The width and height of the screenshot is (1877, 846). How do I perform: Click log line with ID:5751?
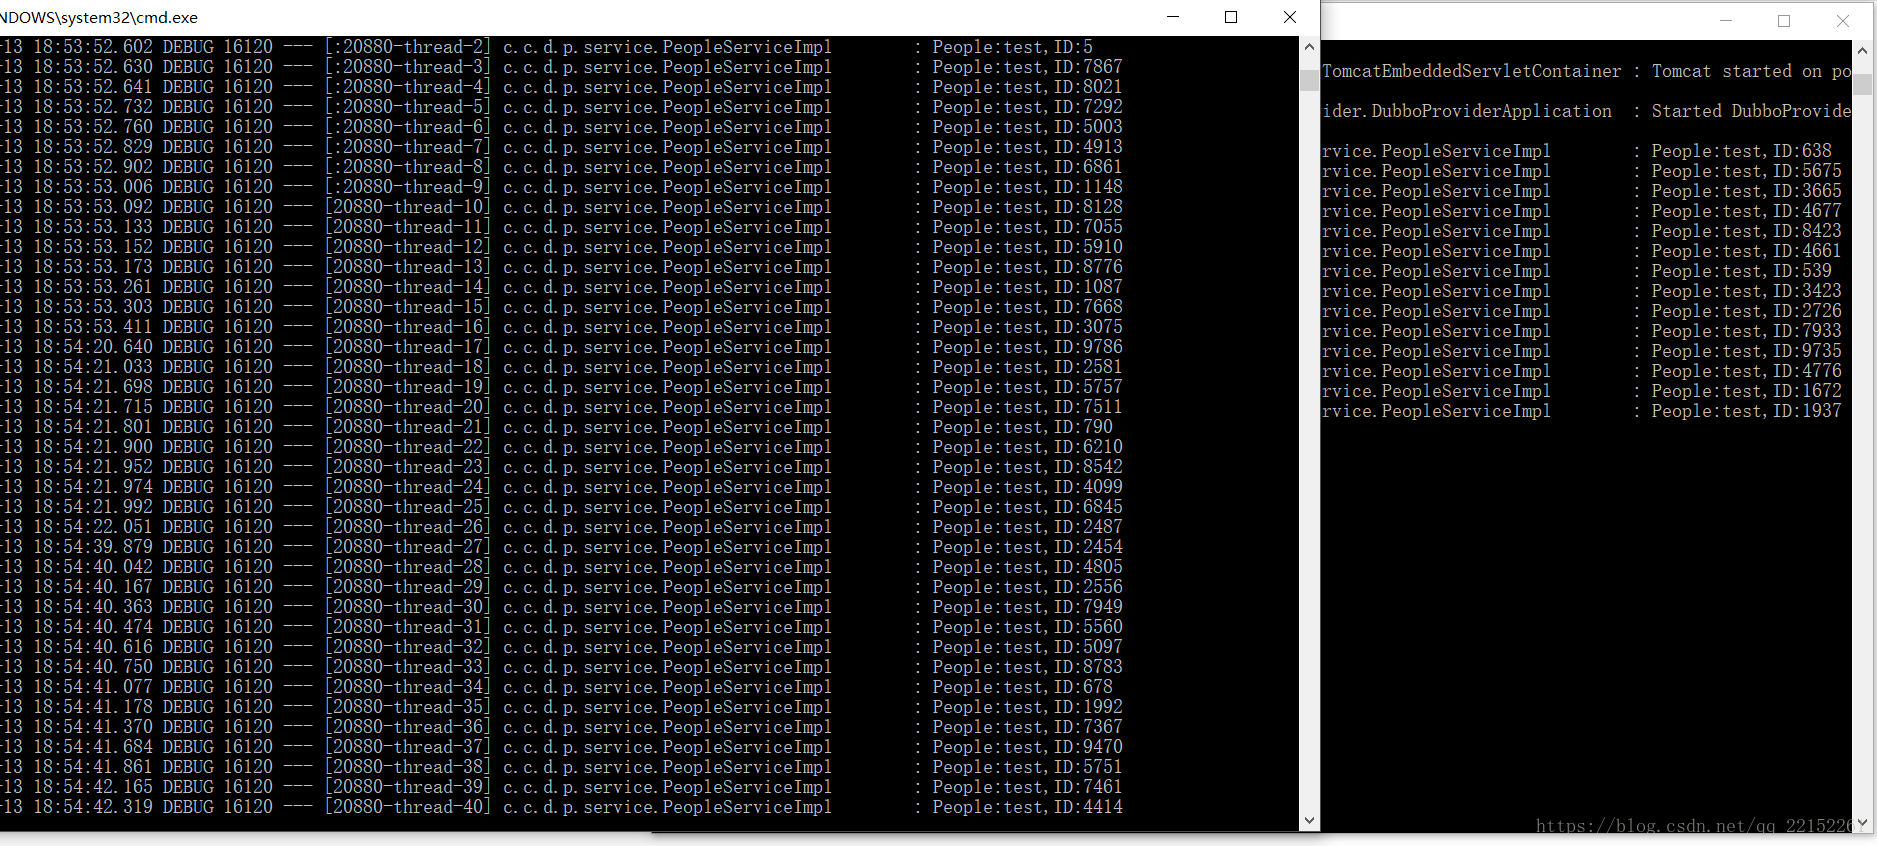561,767
